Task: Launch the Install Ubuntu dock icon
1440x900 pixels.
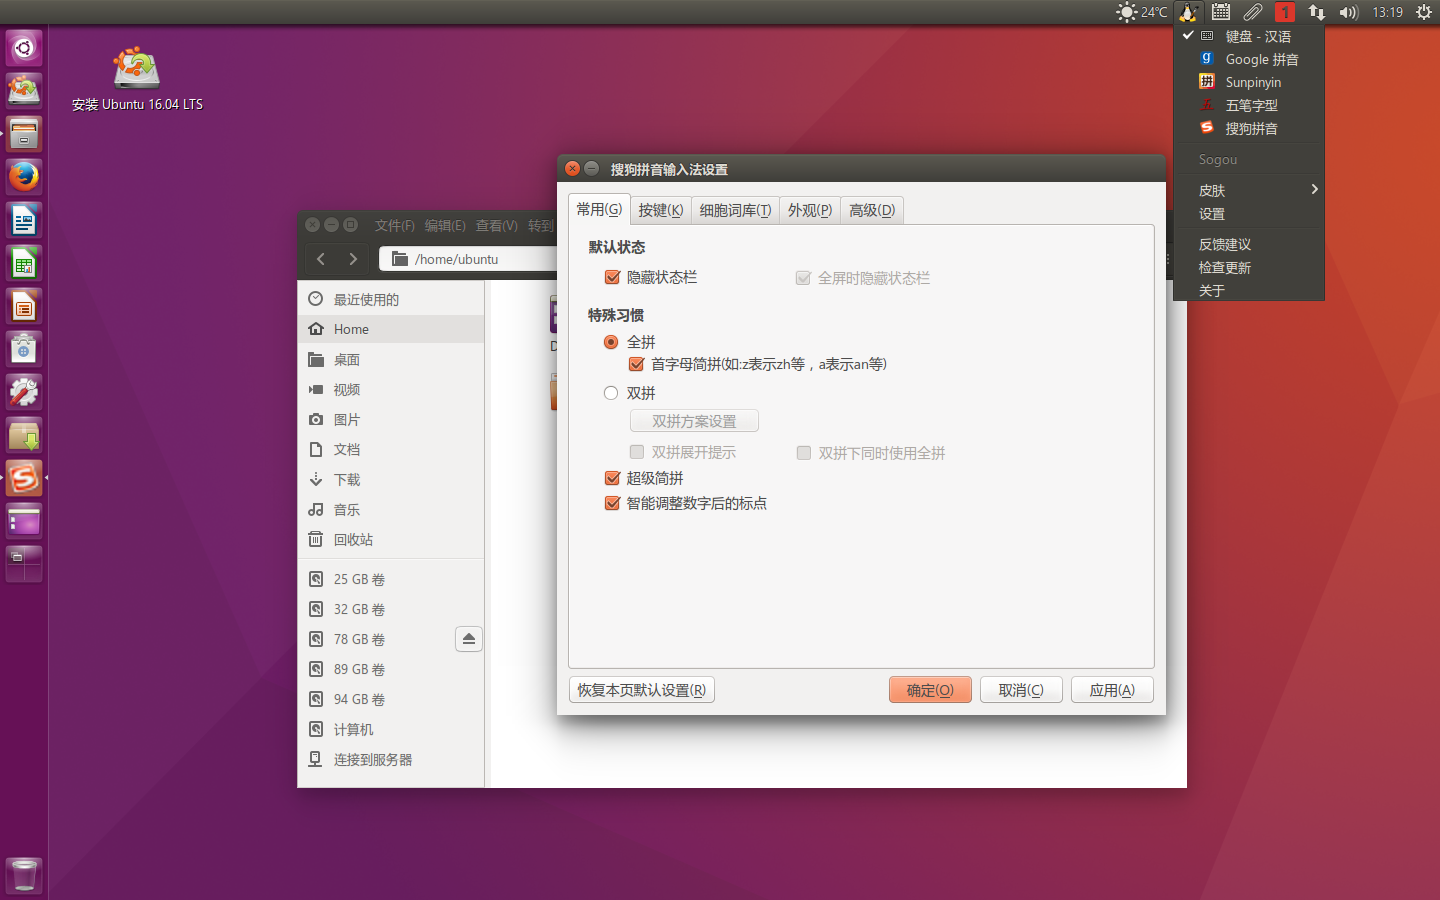Action: pyautogui.click(x=24, y=91)
